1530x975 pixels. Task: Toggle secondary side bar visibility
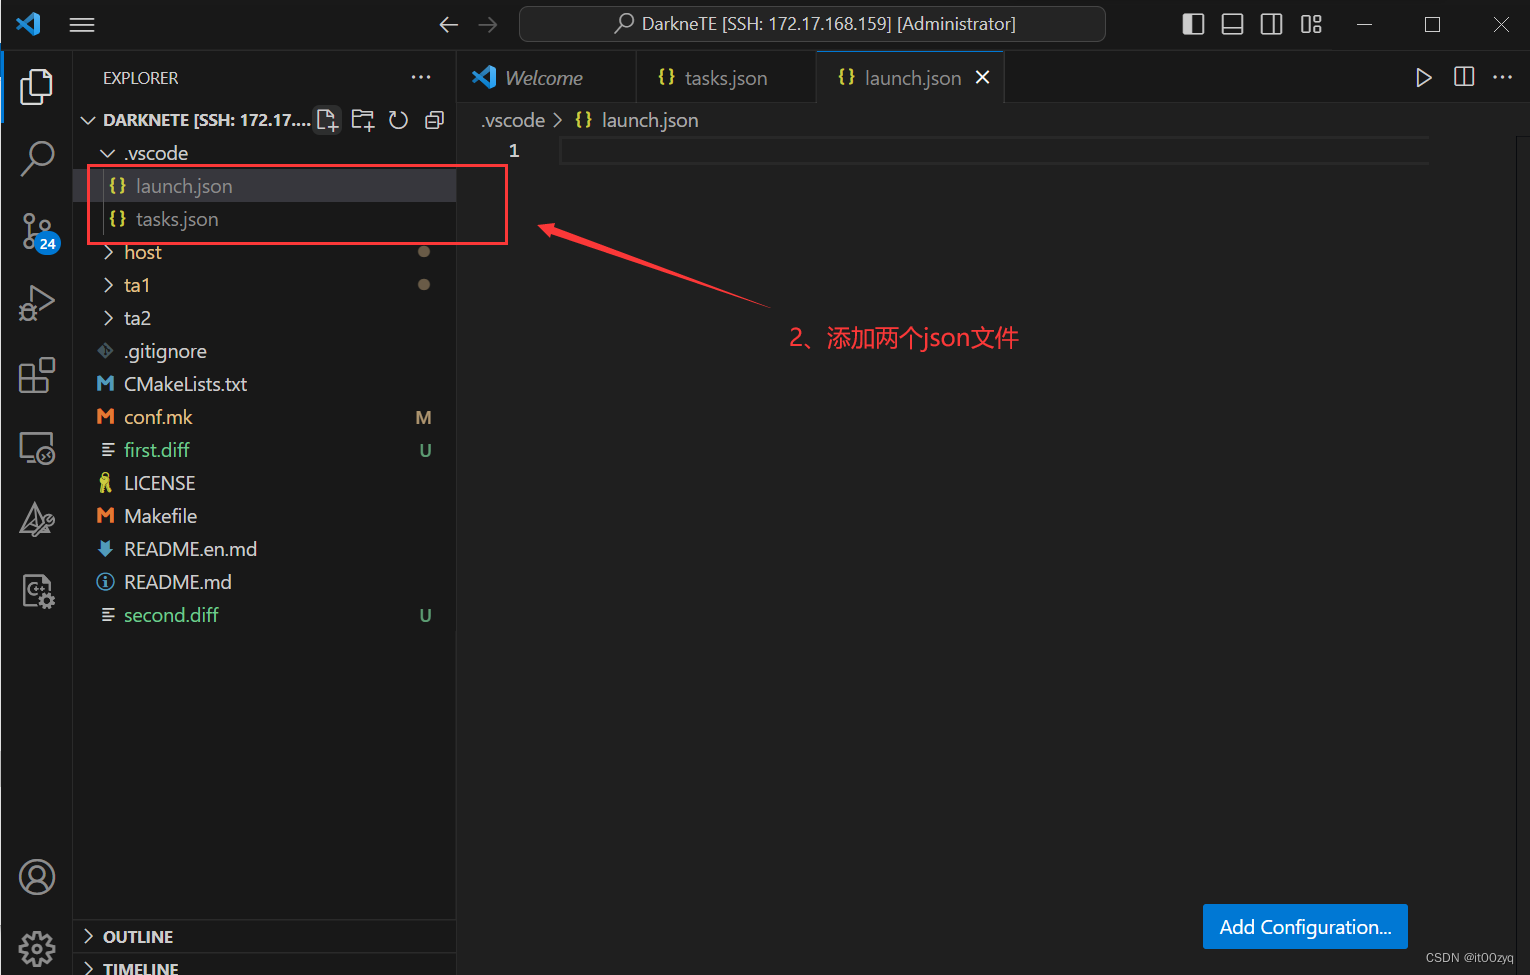click(x=1272, y=25)
